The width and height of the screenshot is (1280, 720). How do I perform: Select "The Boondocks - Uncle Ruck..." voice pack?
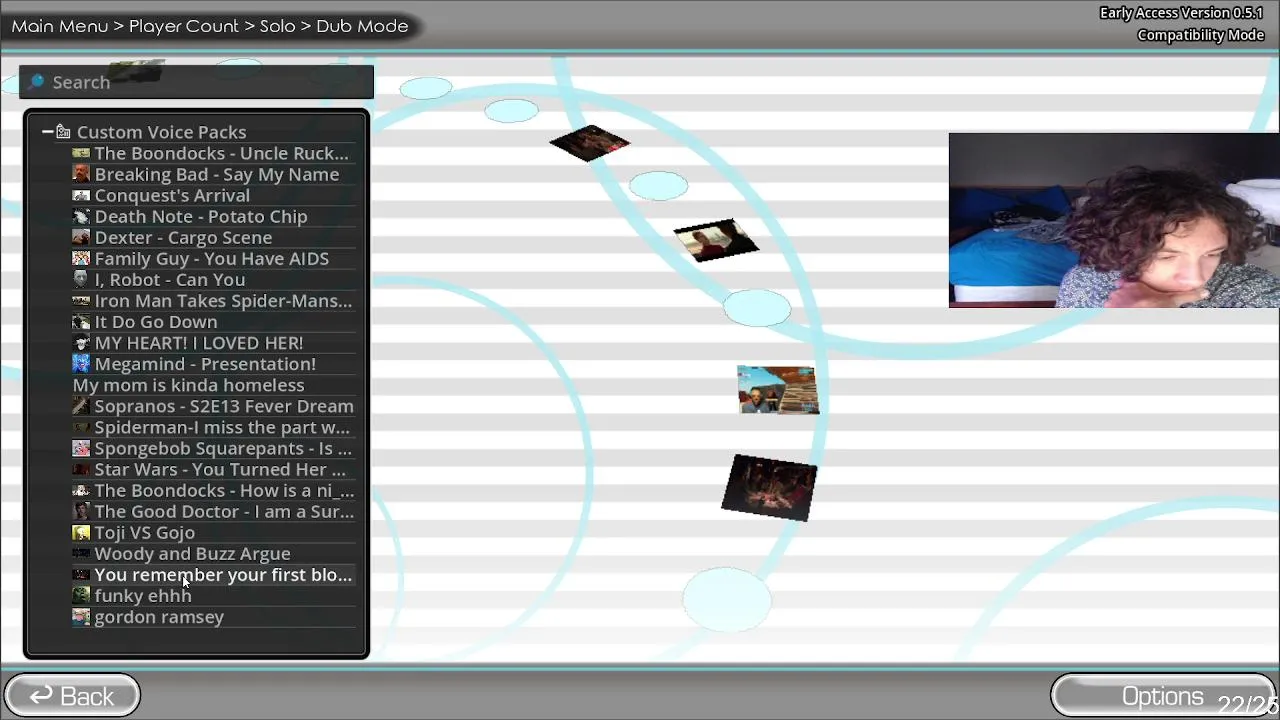point(214,153)
